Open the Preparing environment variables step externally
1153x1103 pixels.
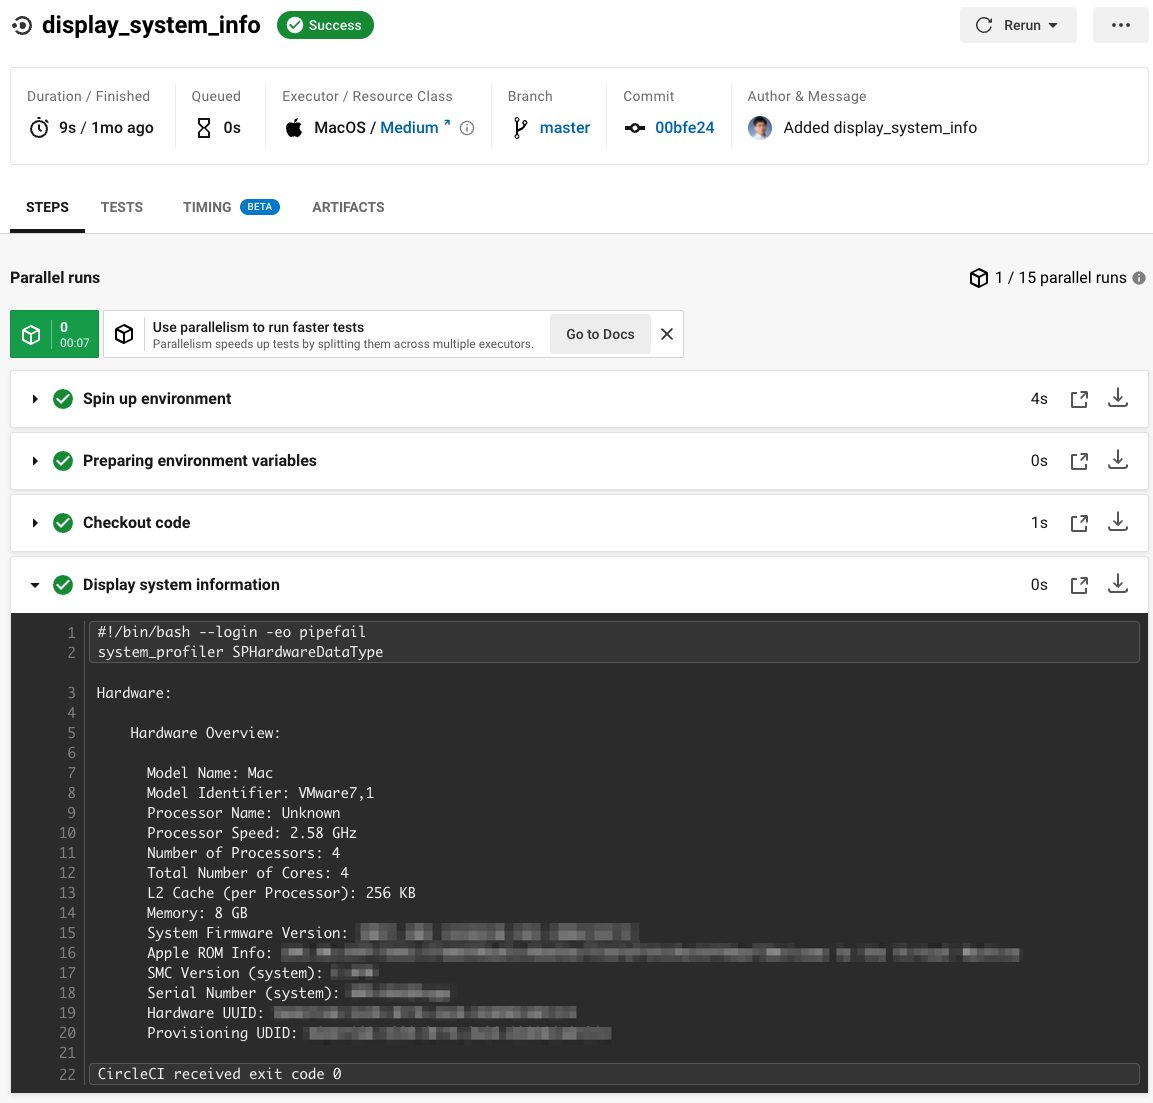tap(1079, 460)
